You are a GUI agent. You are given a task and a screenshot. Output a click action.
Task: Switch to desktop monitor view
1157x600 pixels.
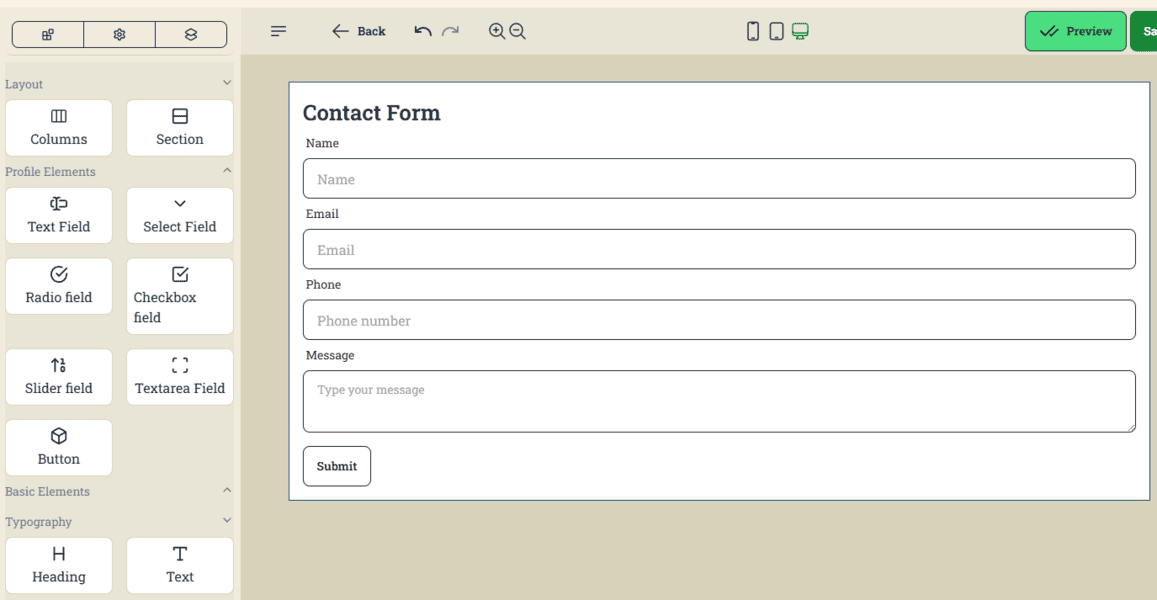pos(800,32)
